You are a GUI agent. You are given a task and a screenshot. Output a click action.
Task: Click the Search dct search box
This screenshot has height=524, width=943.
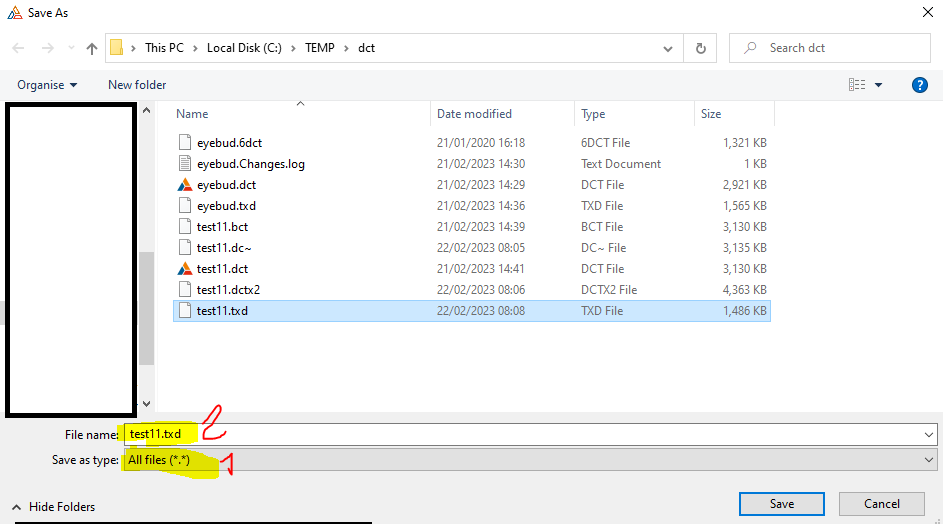click(840, 48)
